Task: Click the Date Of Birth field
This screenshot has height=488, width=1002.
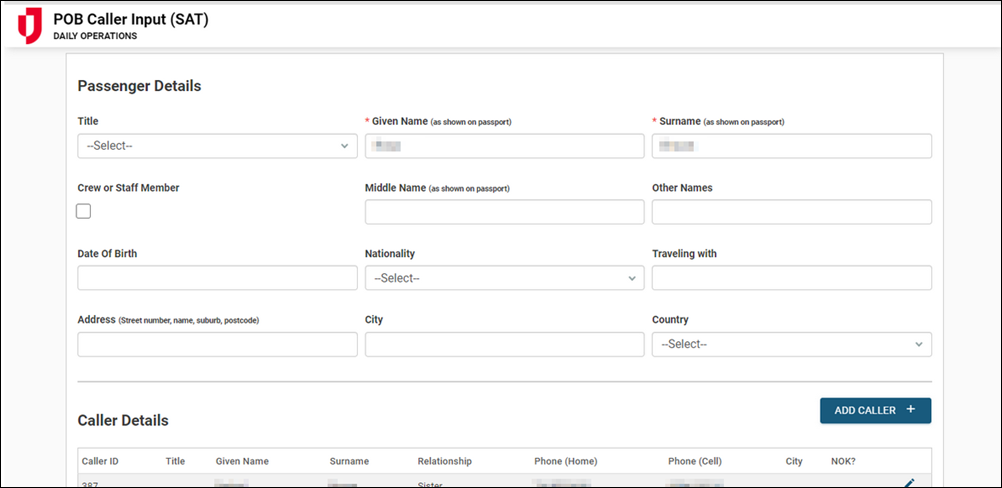Action: tap(217, 278)
